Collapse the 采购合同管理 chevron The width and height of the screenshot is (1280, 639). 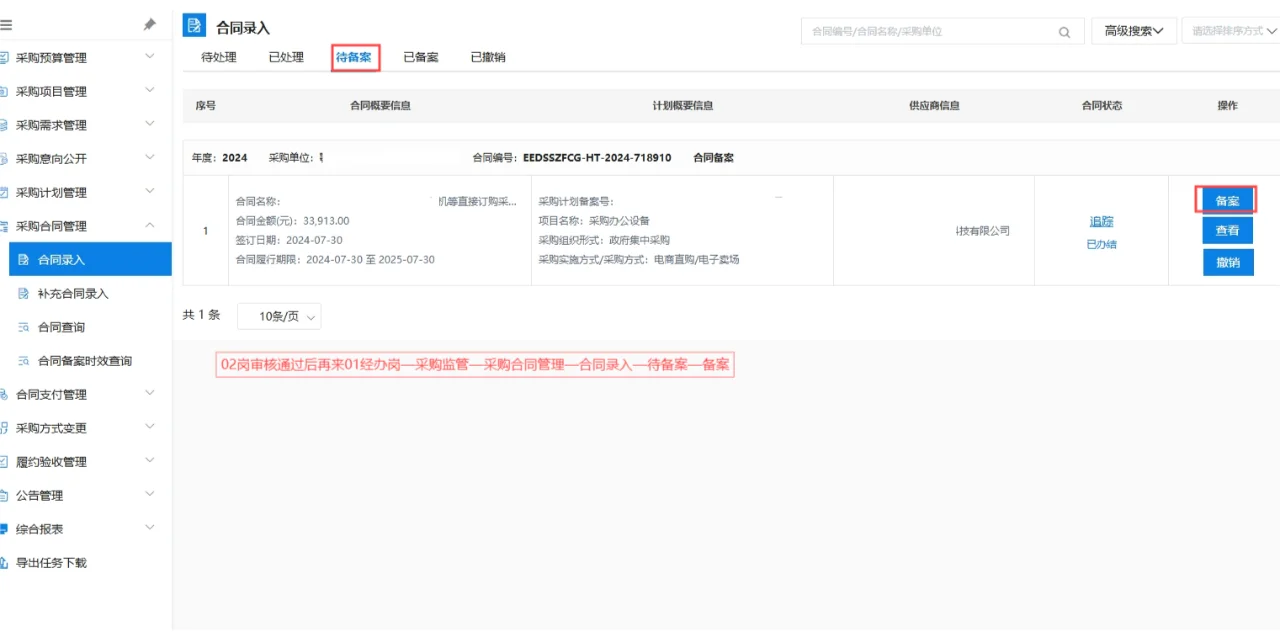point(150,225)
